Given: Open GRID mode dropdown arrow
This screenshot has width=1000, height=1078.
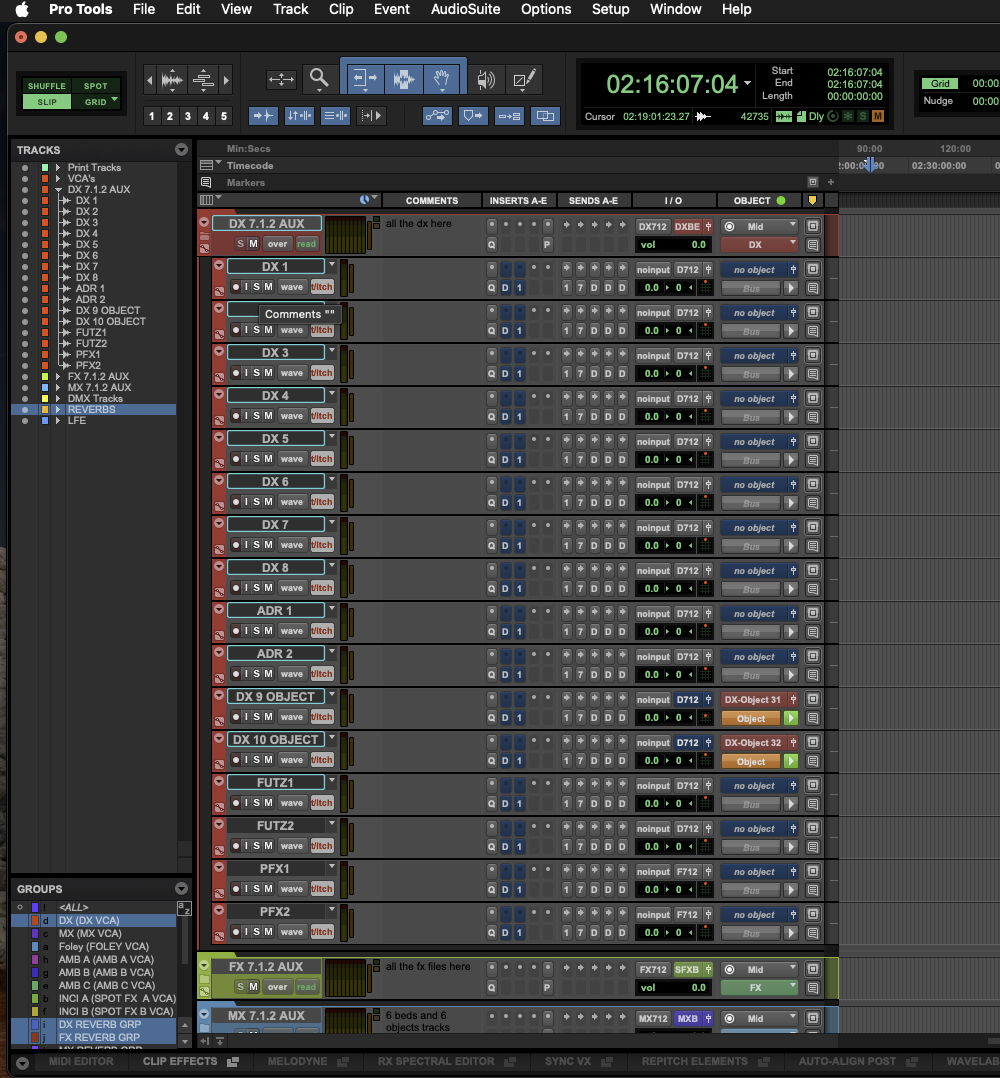Looking at the screenshot, I should pyautogui.click(x=114, y=100).
